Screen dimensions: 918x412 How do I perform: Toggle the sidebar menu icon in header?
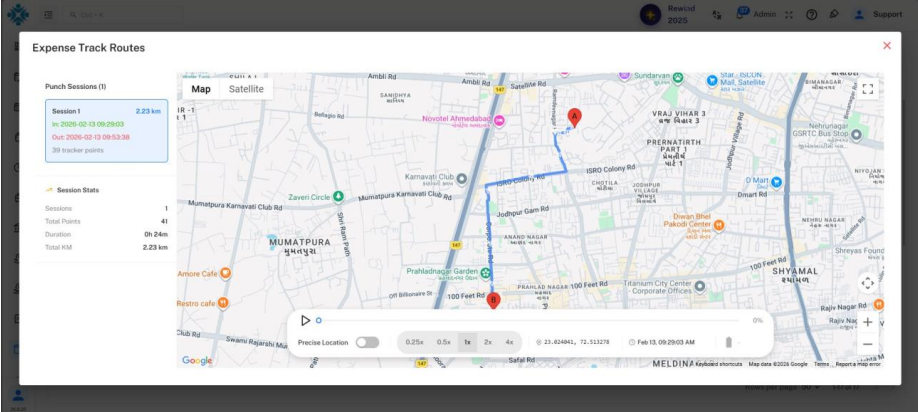pyautogui.click(x=48, y=15)
